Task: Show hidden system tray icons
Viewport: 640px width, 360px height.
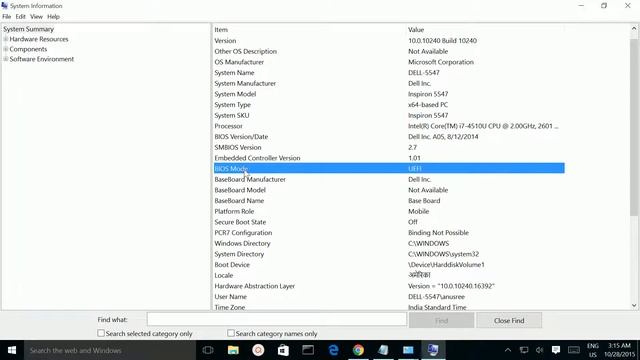Action: pos(508,350)
